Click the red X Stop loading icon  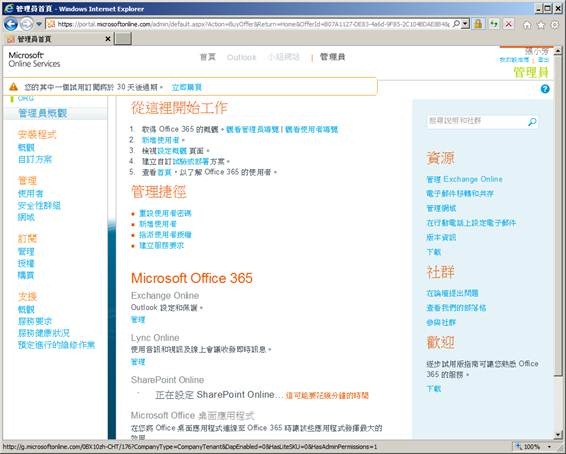pyautogui.click(x=509, y=24)
